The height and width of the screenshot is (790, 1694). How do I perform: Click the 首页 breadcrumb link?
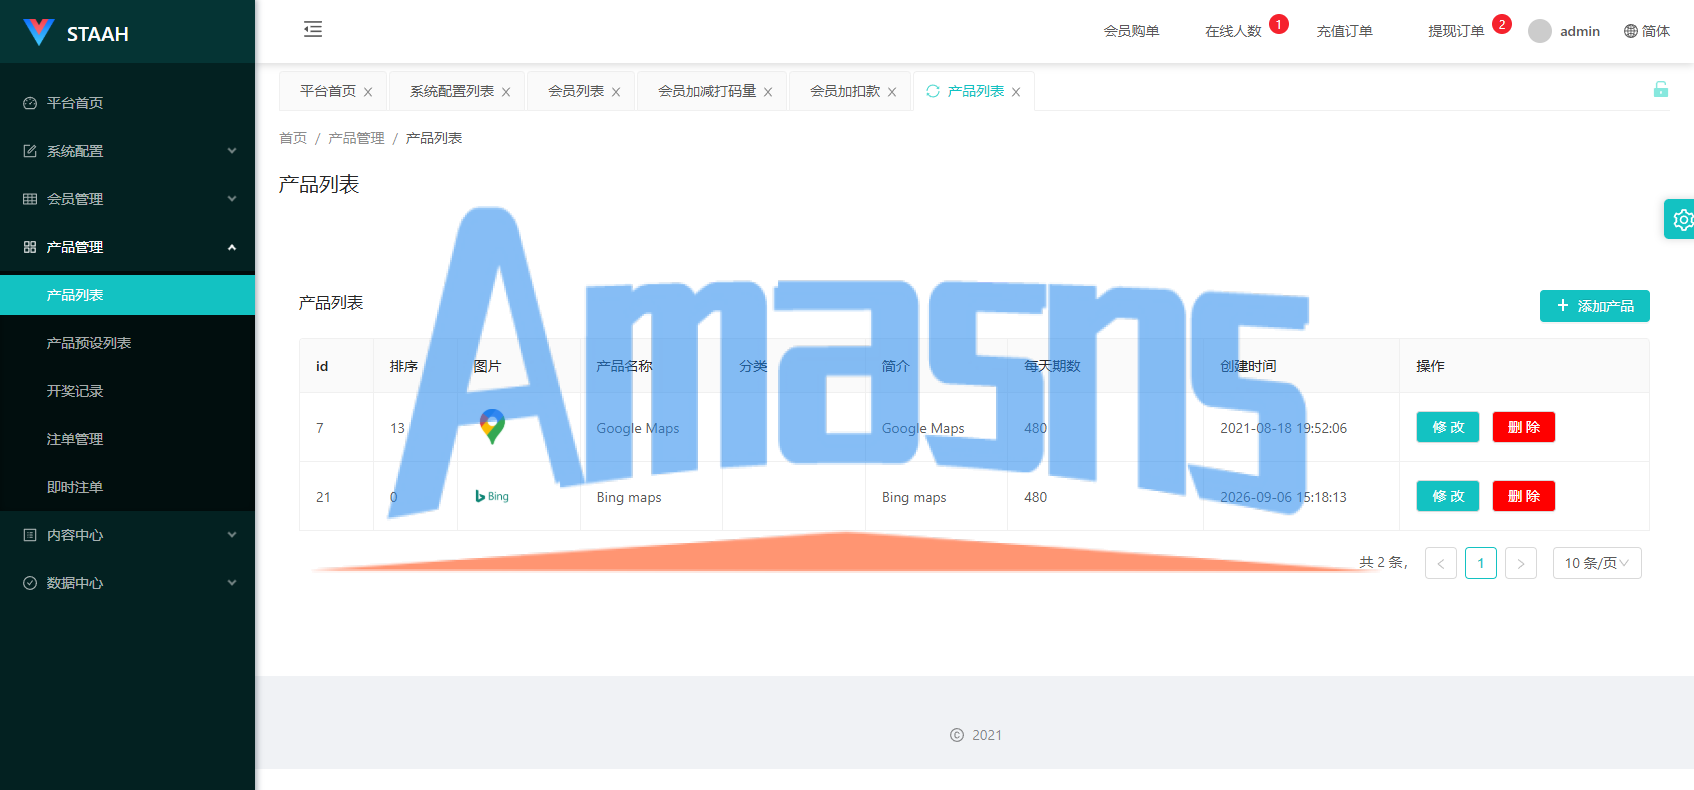point(293,138)
